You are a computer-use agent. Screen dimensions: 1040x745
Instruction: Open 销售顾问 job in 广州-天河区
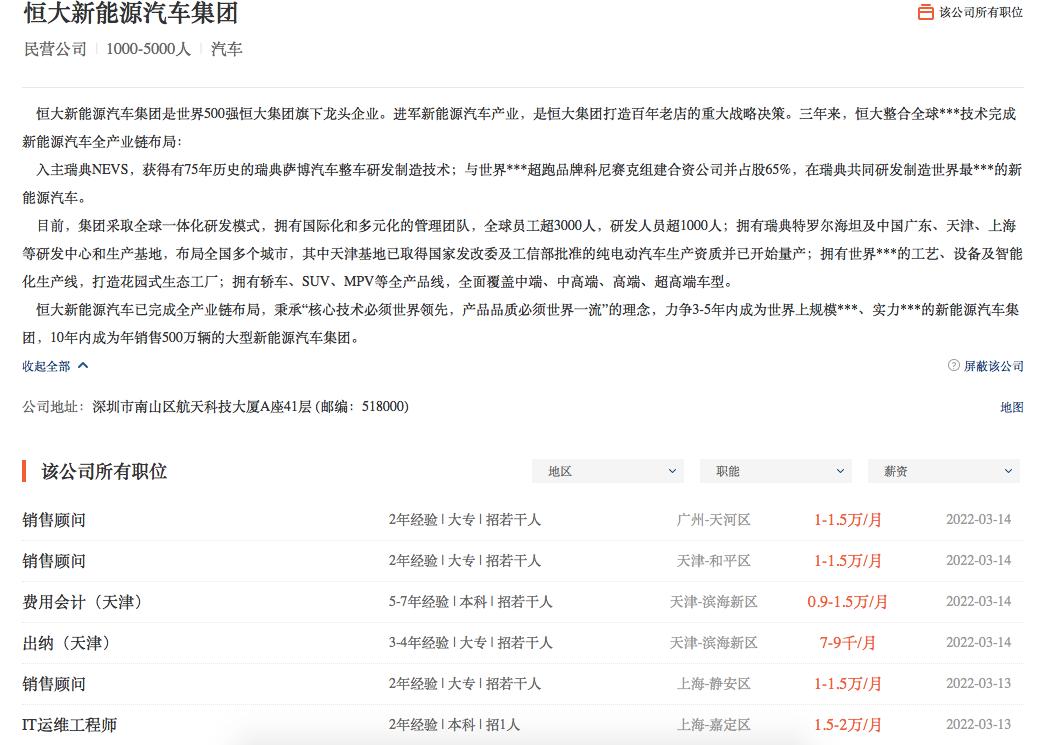click(x=54, y=520)
